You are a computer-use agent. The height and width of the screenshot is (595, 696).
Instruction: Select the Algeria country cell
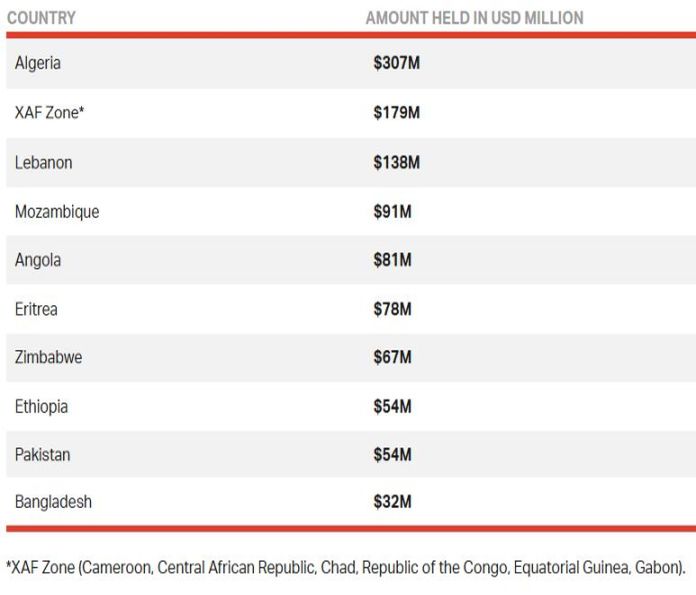[38, 63]
